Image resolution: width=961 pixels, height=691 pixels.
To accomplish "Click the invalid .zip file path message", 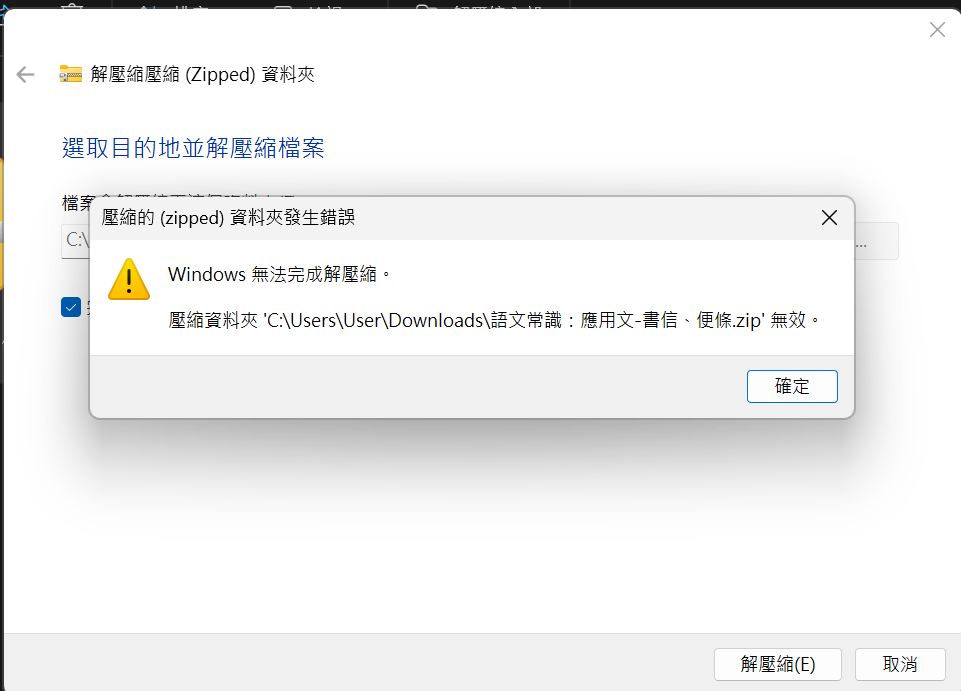I will tap(494, 320).
